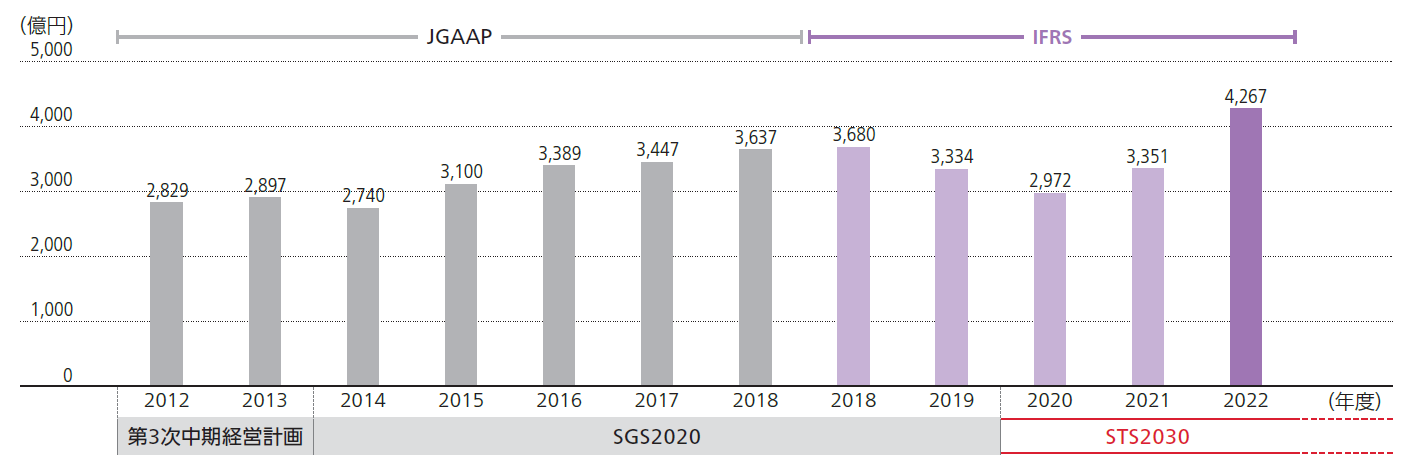Select the 2020 year label
The height and width of the screenshot is (466, 1410).
(1049, 401)
